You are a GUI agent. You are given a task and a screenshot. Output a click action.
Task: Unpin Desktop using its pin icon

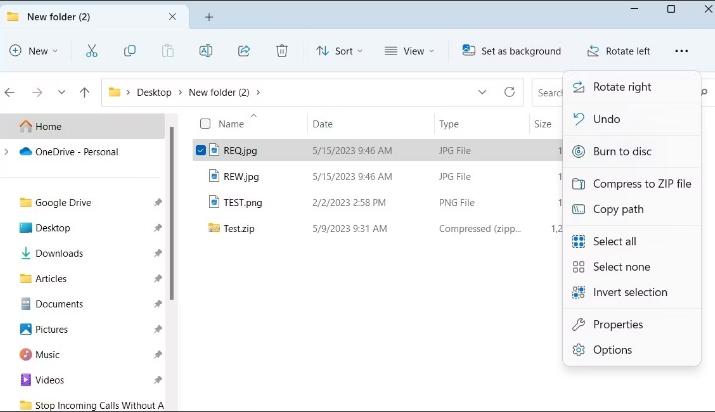coord(158,227)
